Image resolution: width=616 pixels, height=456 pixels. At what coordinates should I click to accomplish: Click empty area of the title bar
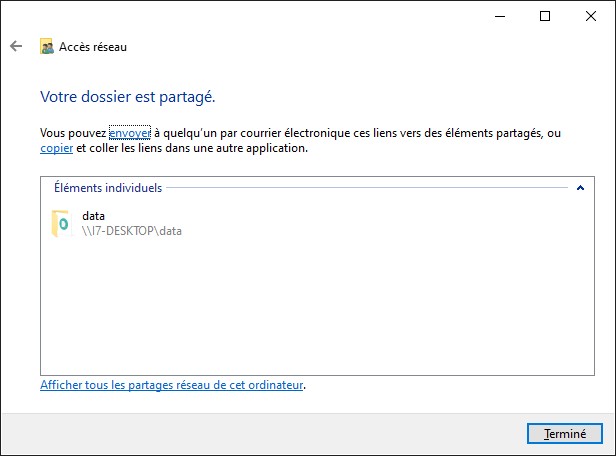click(250, 16)
